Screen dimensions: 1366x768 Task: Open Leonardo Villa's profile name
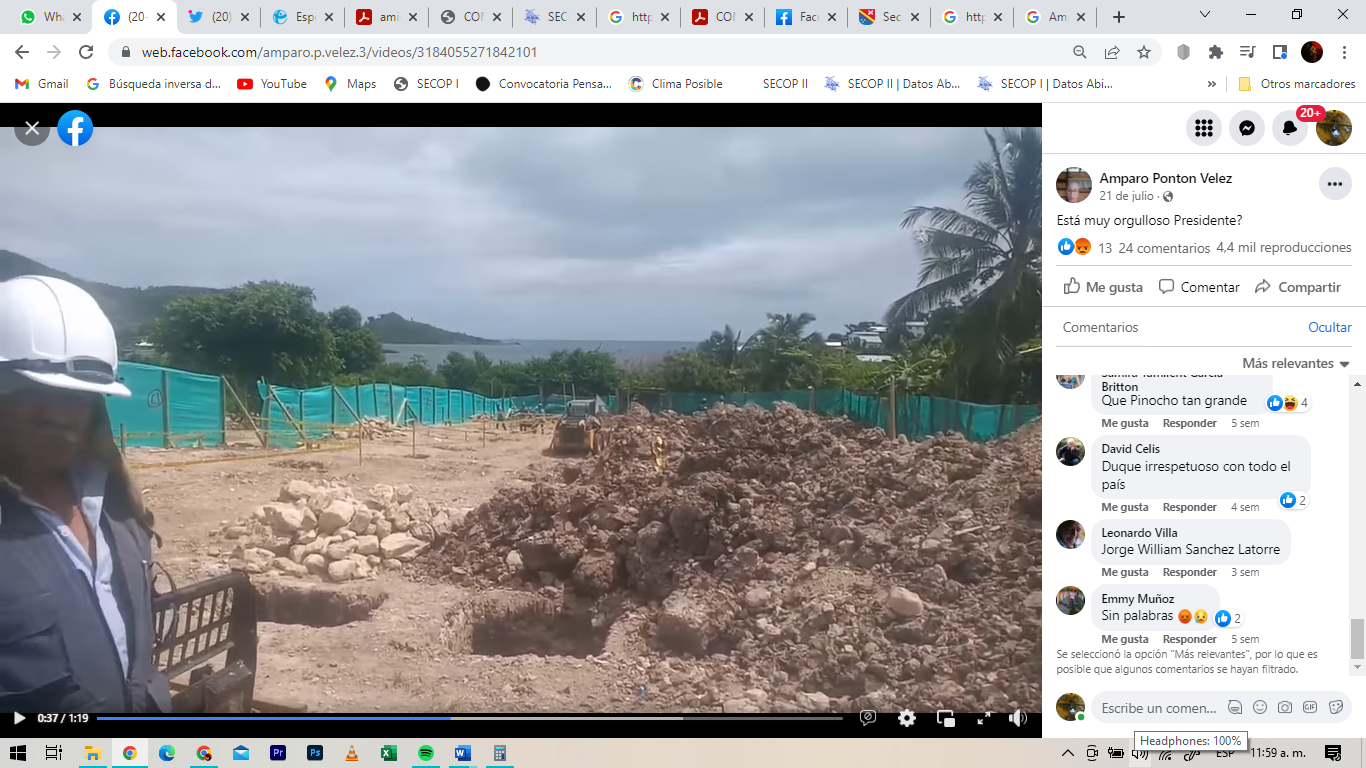(1139, 533)
